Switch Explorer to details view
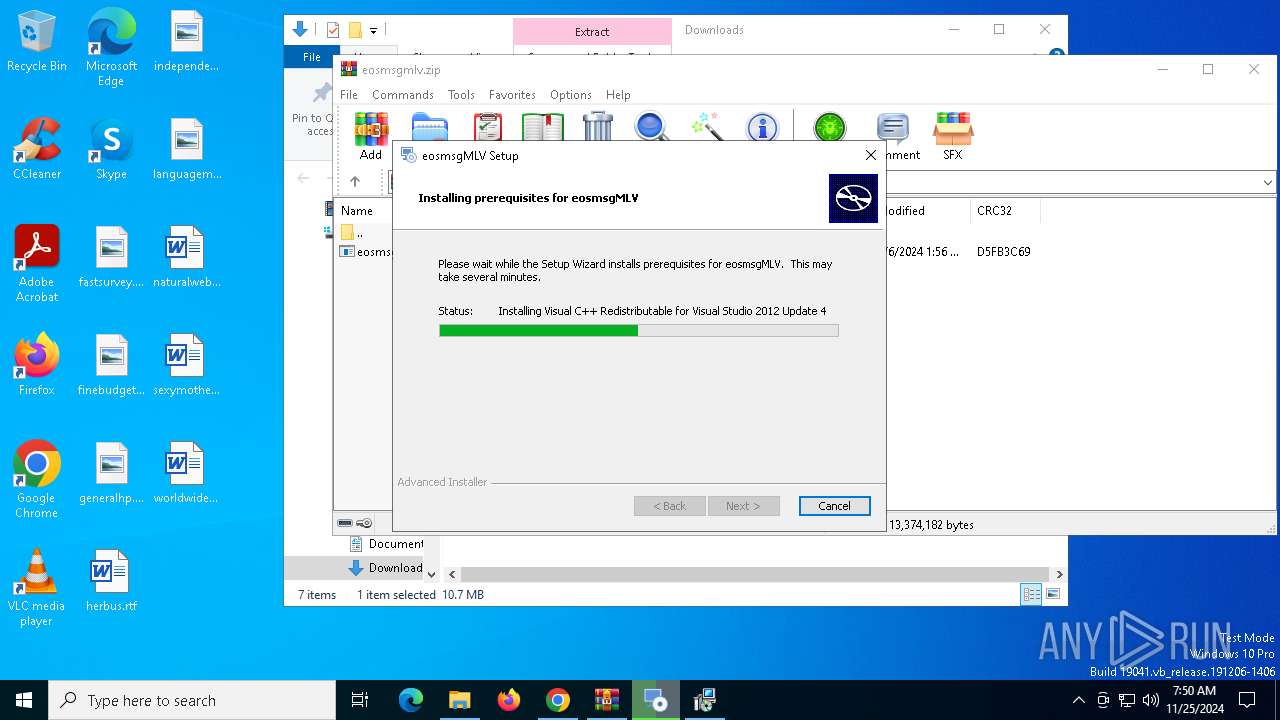 click(1031, 594)
